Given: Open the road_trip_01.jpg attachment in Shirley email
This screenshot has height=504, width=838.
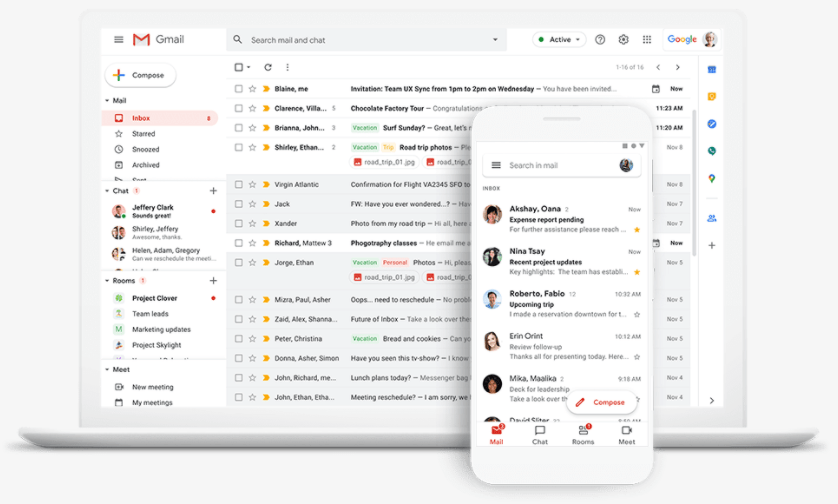Looking at the screenshot, I should point(384,162).
